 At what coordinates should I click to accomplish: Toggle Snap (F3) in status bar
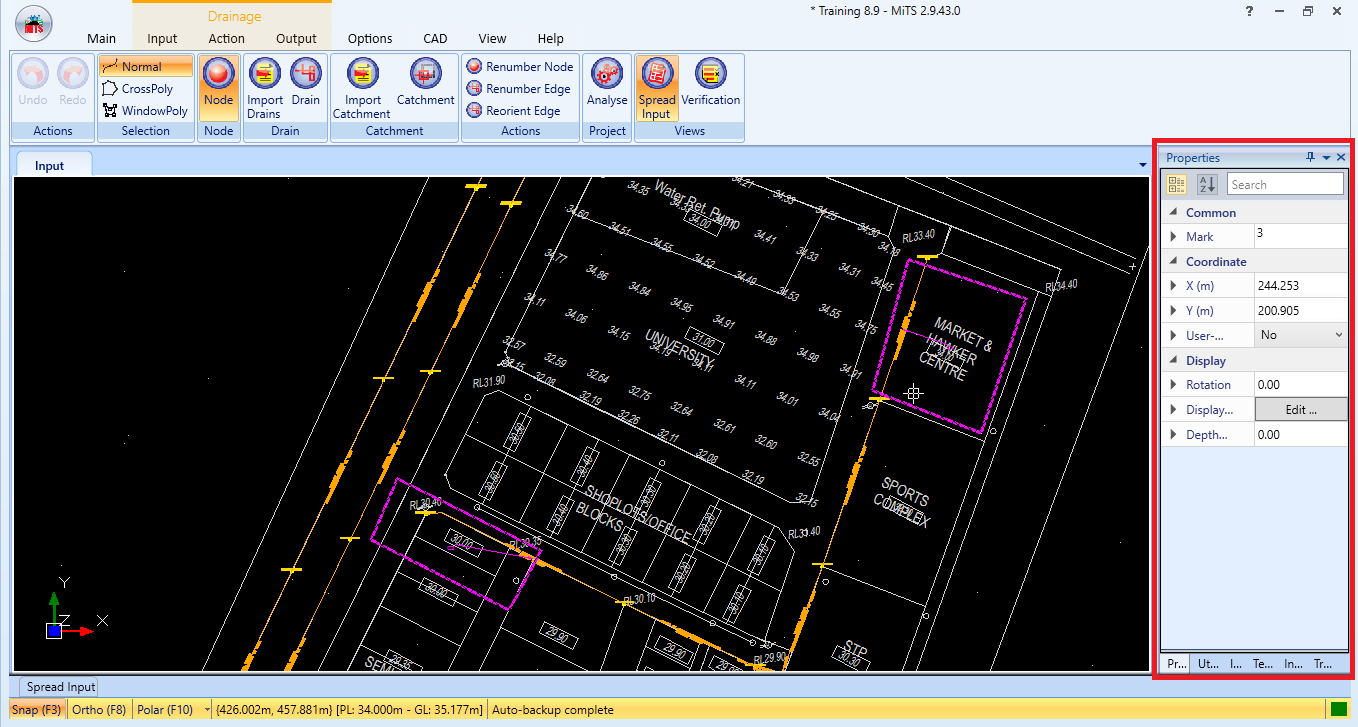point(37,710)
